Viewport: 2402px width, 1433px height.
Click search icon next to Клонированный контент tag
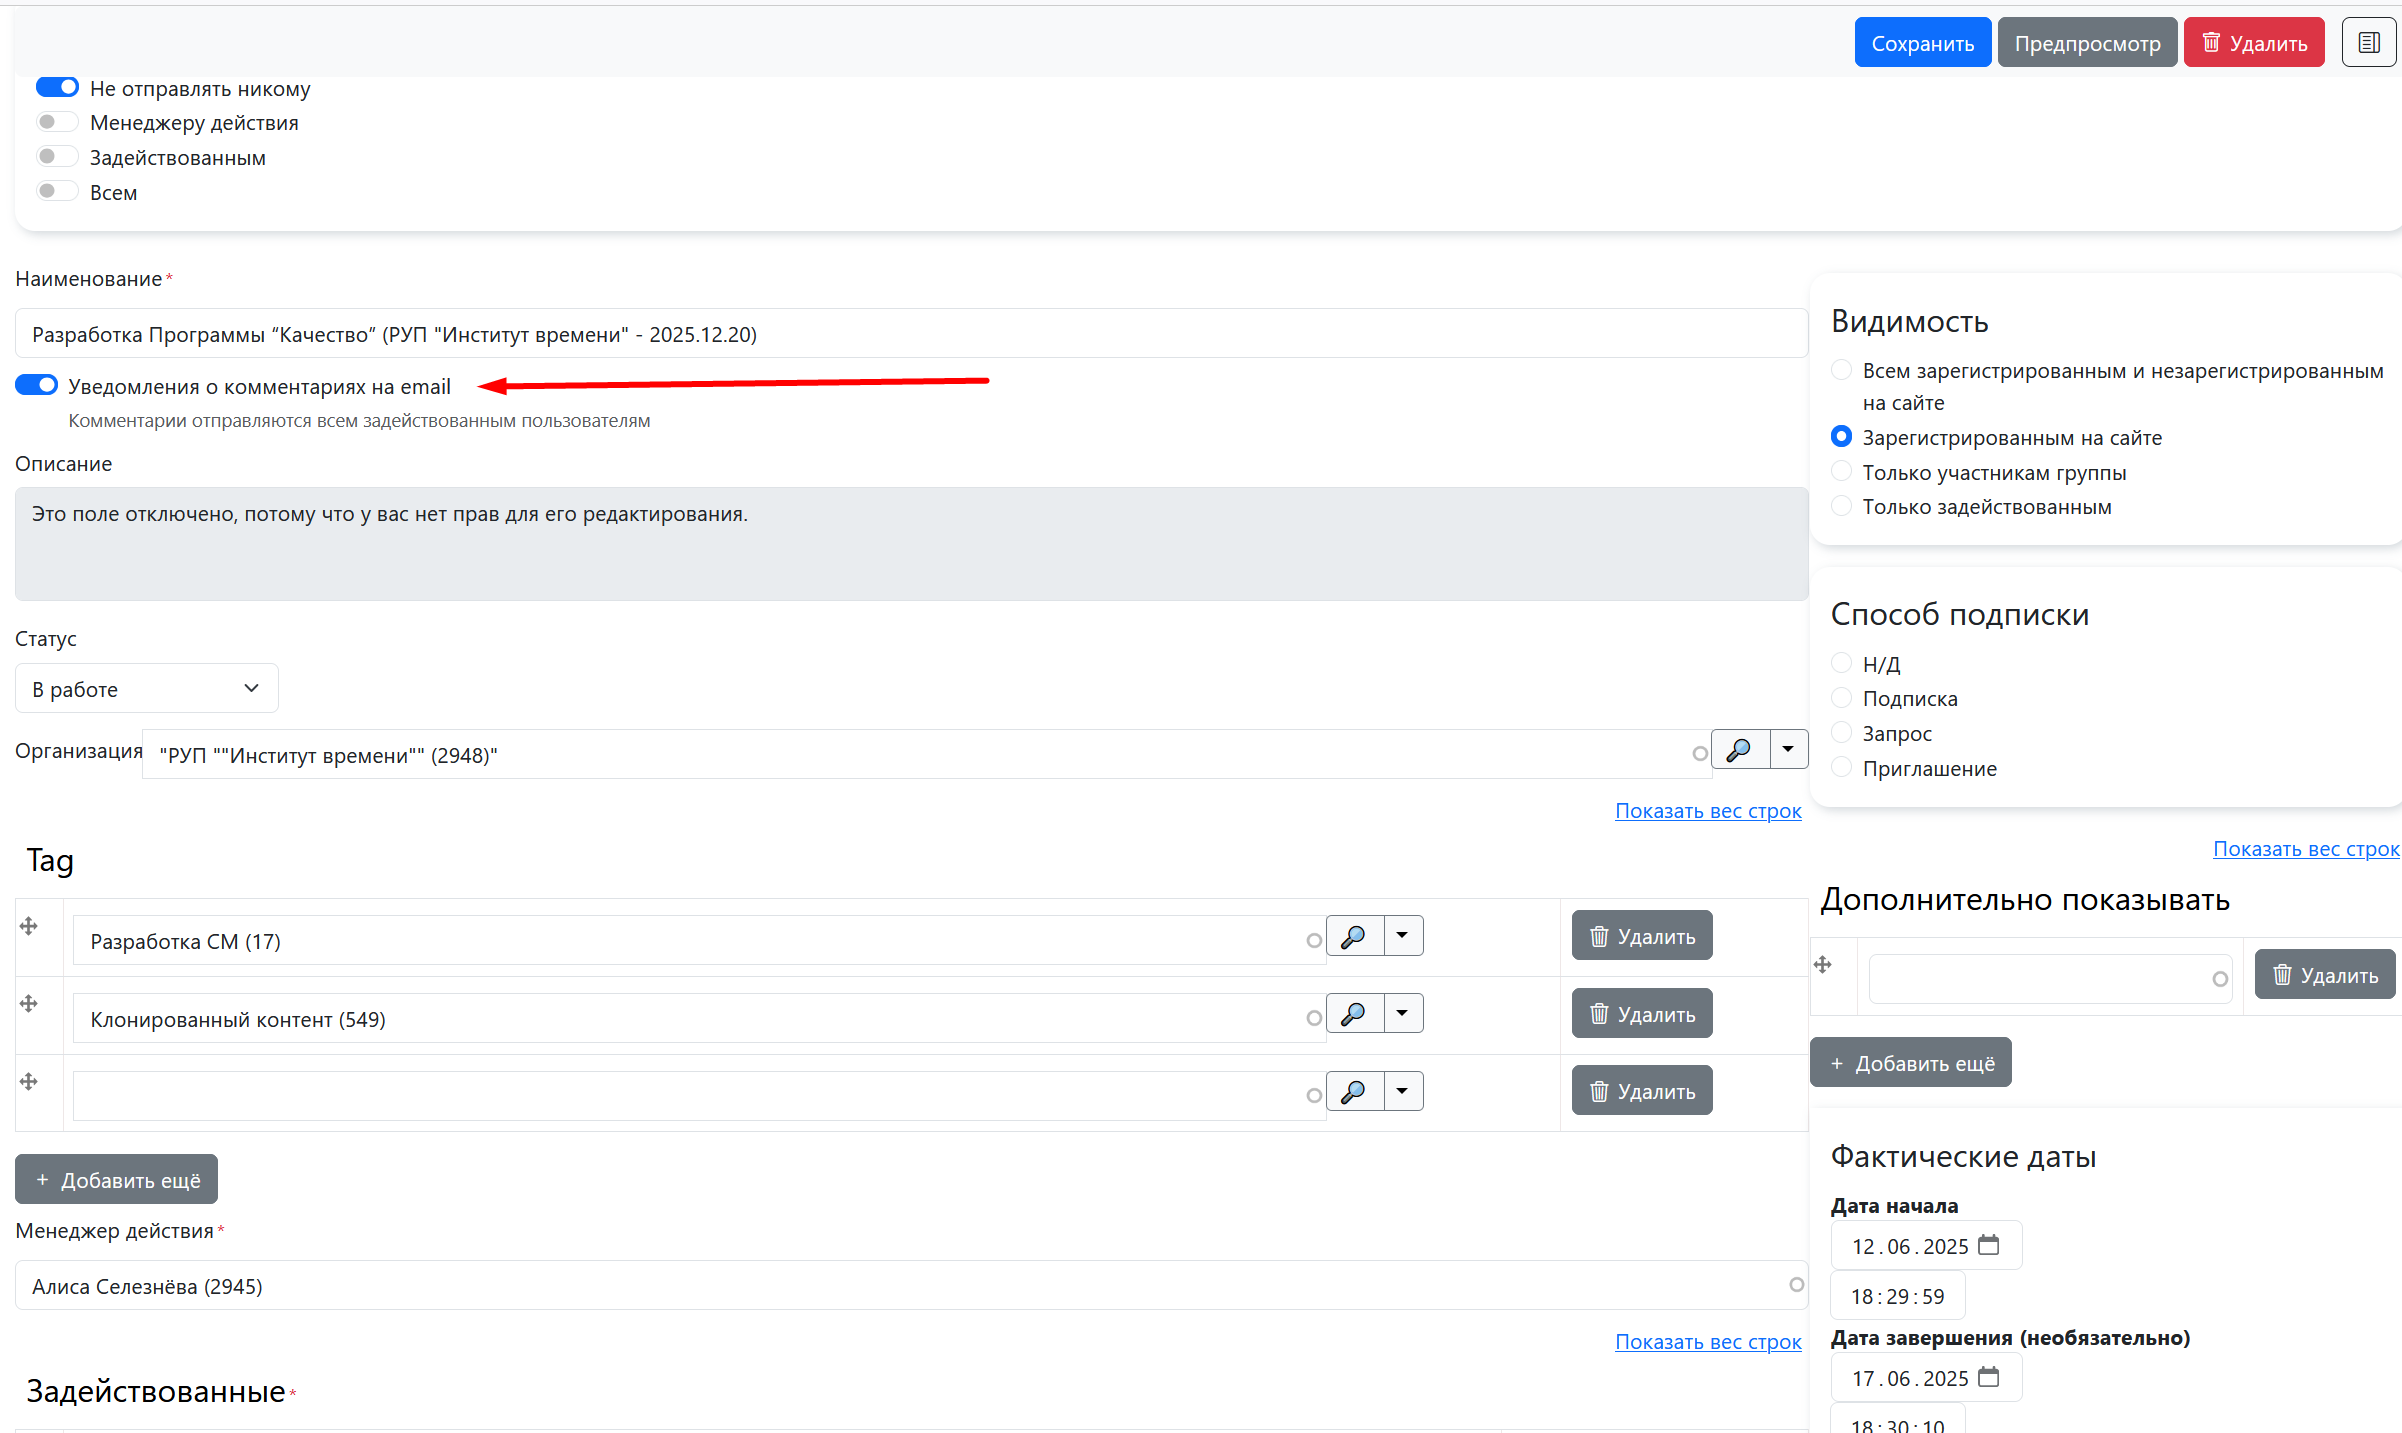point(1354,1014)
